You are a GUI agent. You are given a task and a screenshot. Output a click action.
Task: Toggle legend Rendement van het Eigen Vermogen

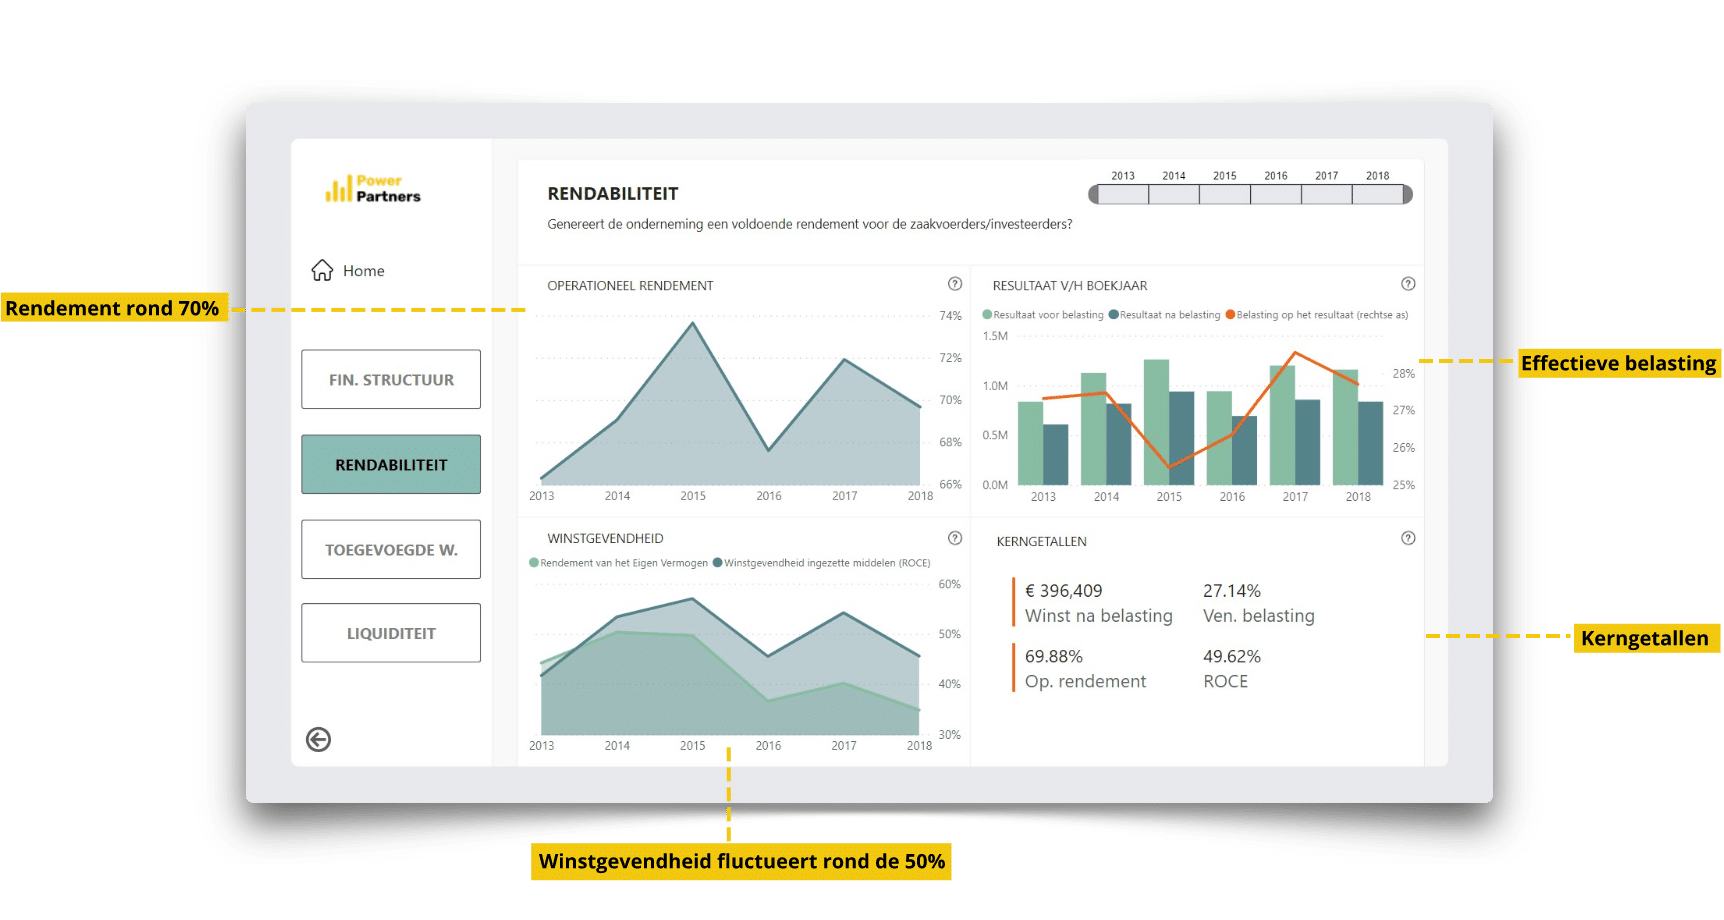(x=619, y=563)
